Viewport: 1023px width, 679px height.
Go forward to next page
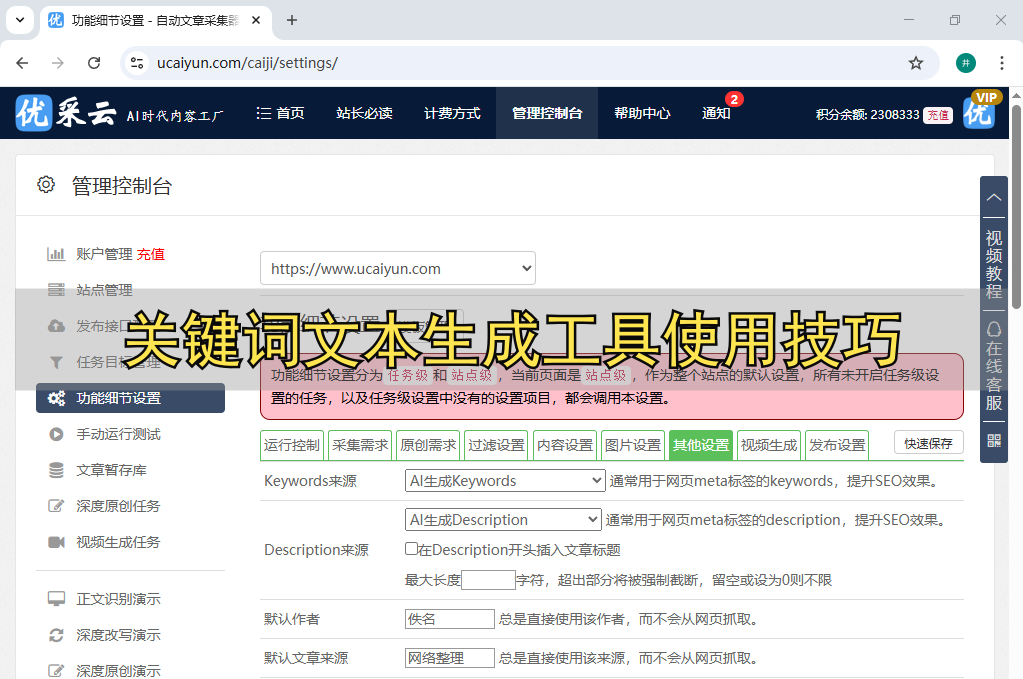[58, 63]
